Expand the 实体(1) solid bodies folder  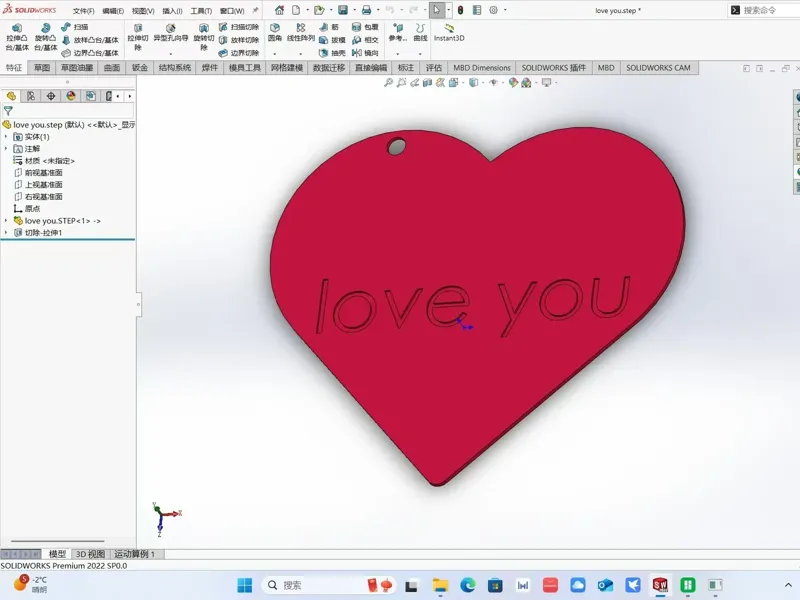(x=6, y=137)
